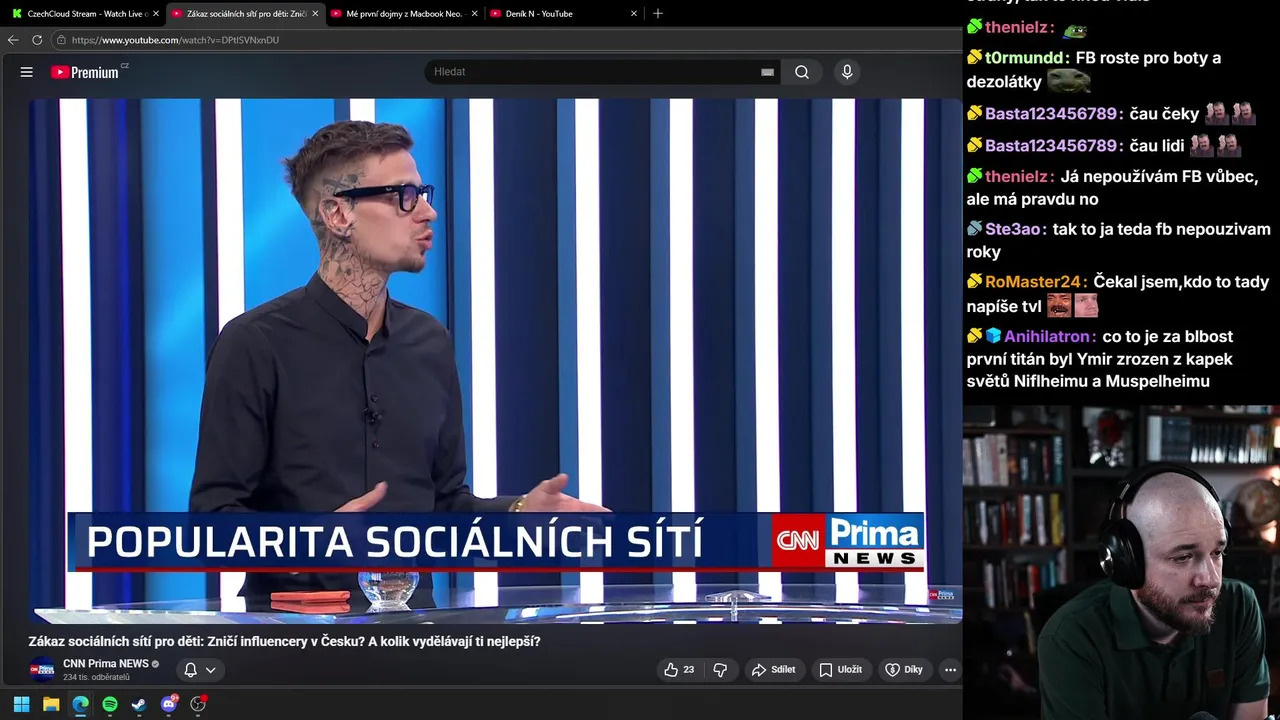Send thanks via the Díky button
This screenshot has width=1280, height=720.
[903, 670]
